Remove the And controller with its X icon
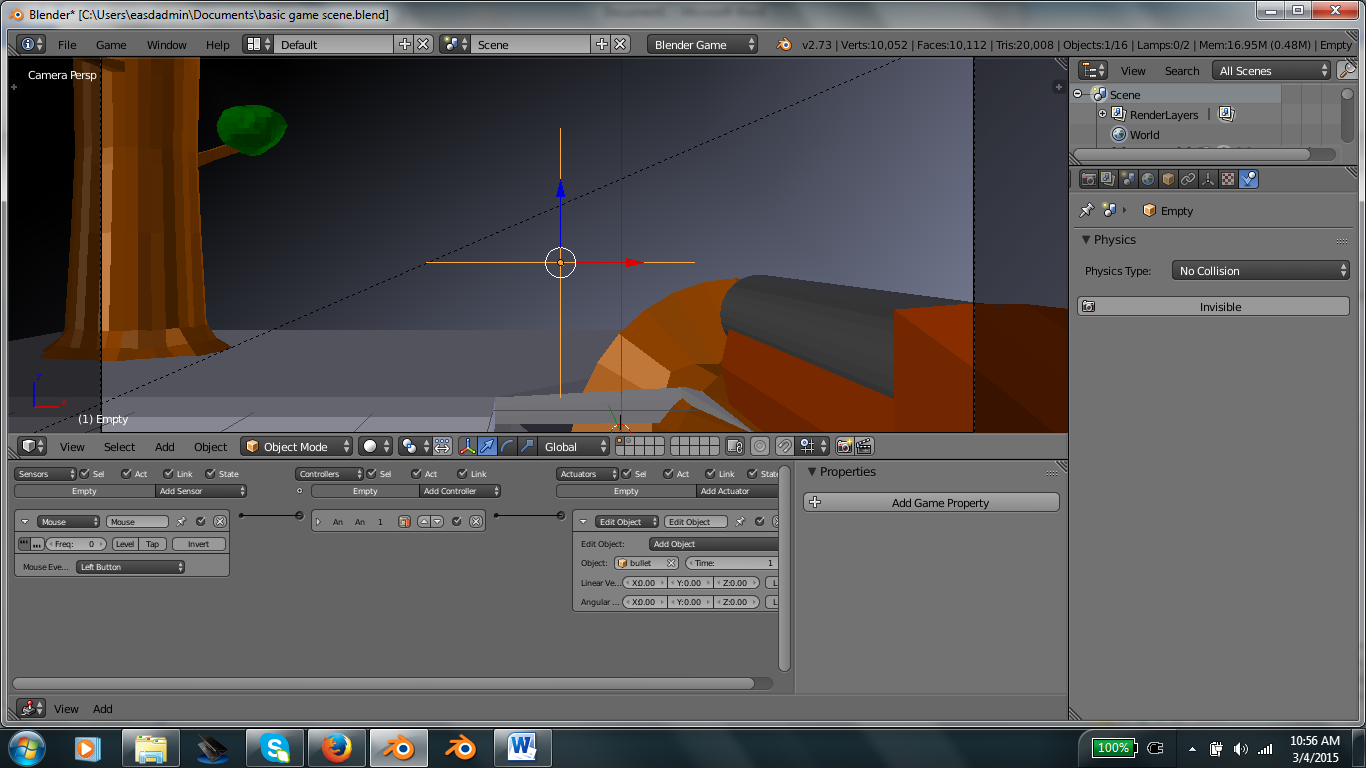This screenshot has width=1366, height=768. [476, 522]
